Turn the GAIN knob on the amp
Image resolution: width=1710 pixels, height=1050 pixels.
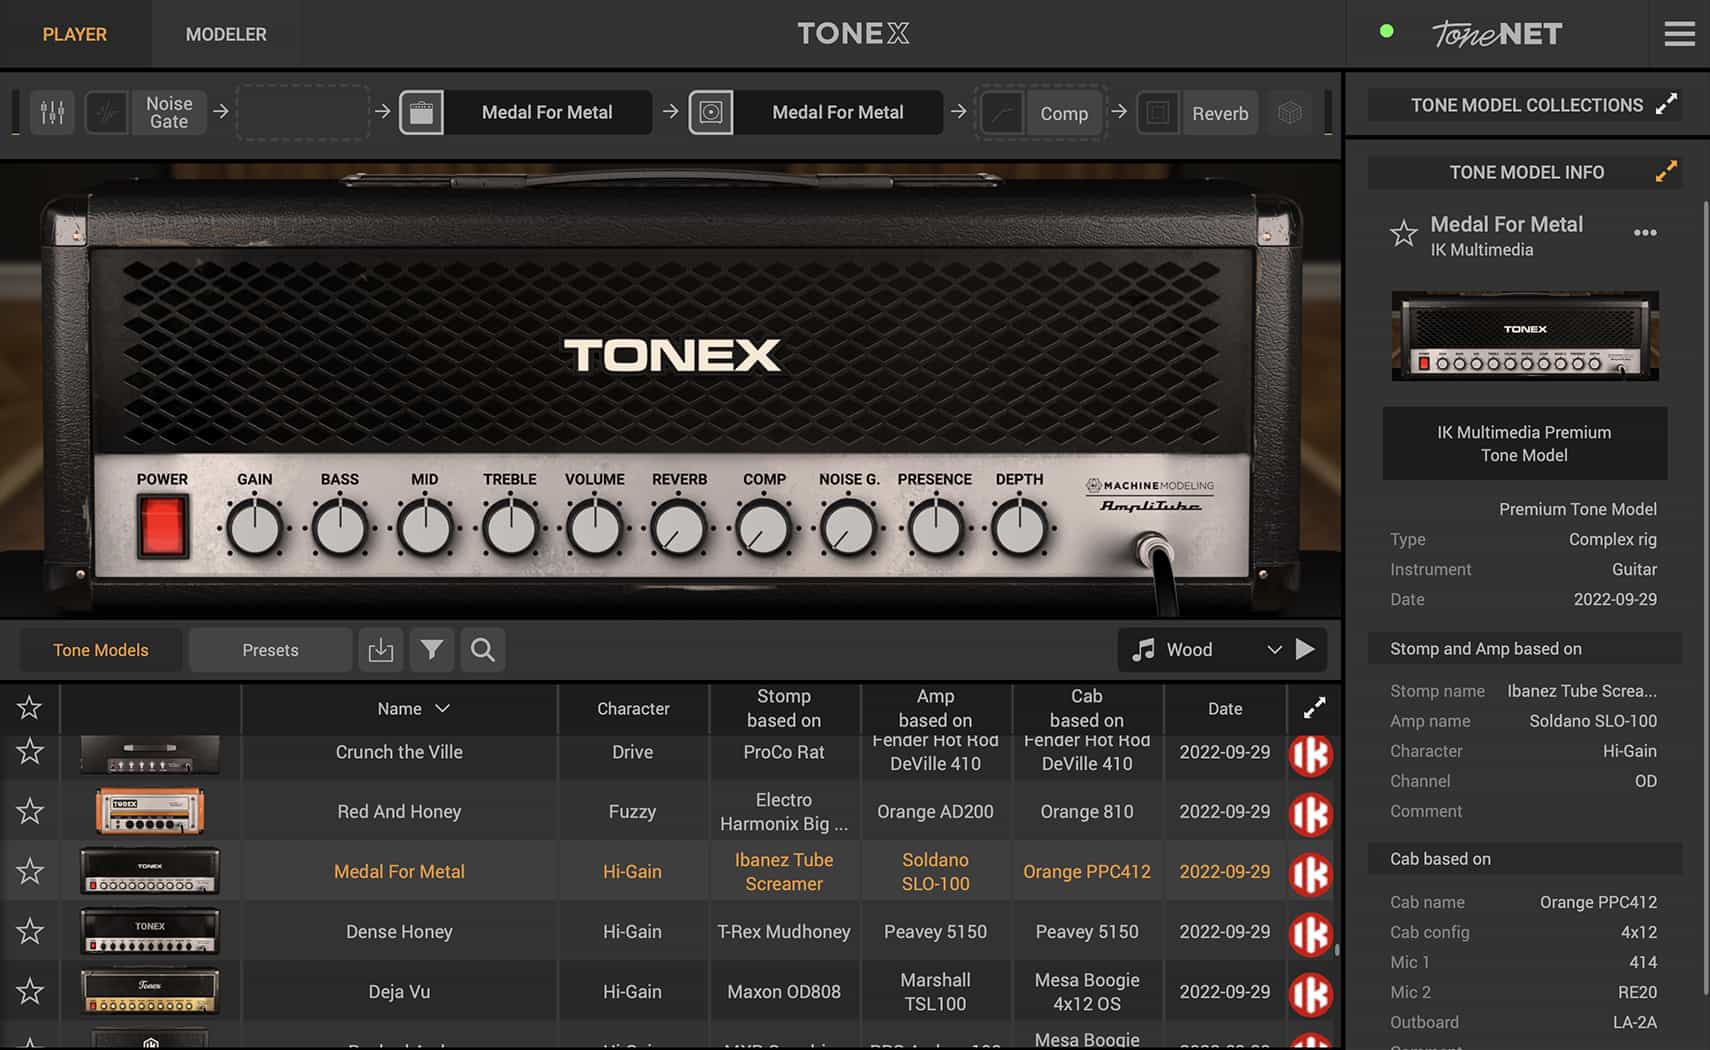254,523
